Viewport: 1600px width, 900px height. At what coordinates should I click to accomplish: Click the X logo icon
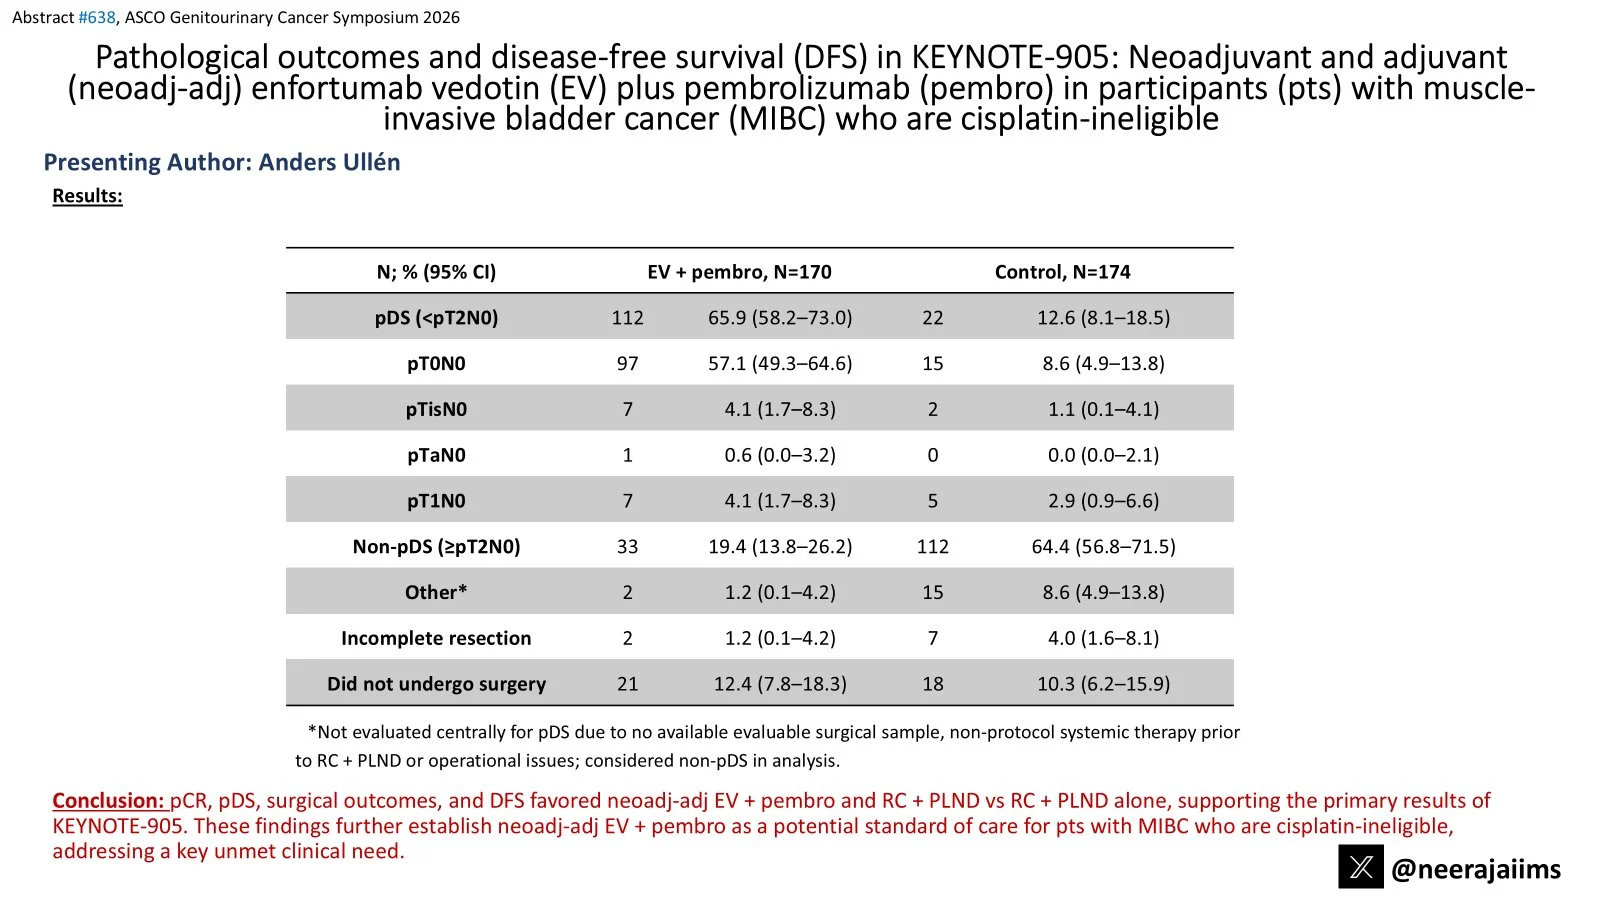click(1361, 867)
